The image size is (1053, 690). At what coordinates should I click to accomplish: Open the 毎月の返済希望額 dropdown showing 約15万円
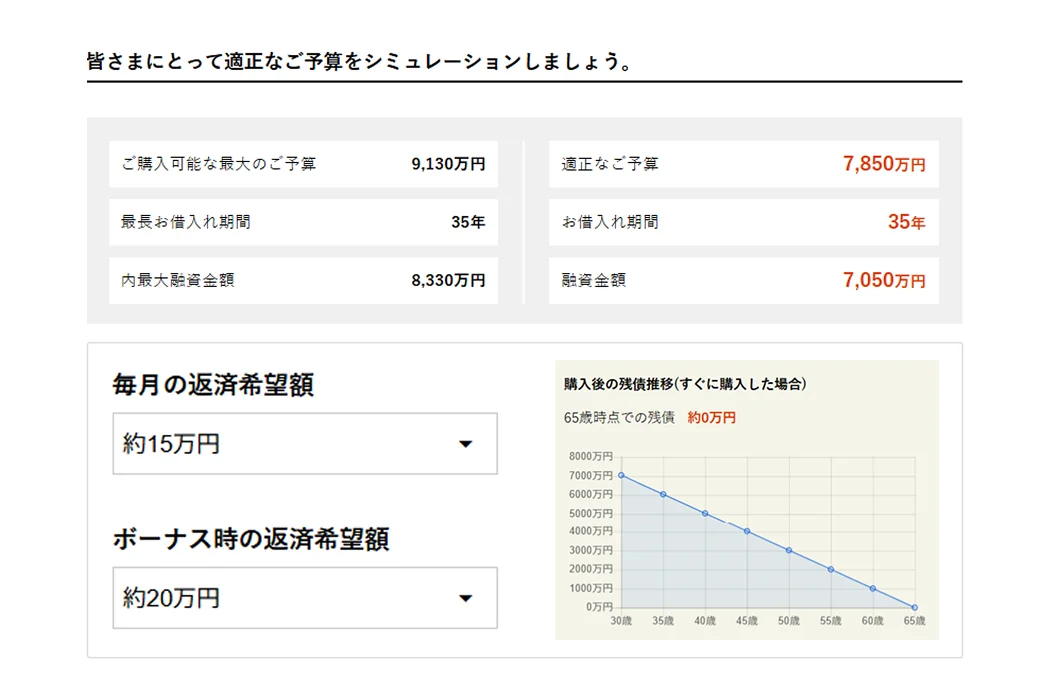[304, 444]
